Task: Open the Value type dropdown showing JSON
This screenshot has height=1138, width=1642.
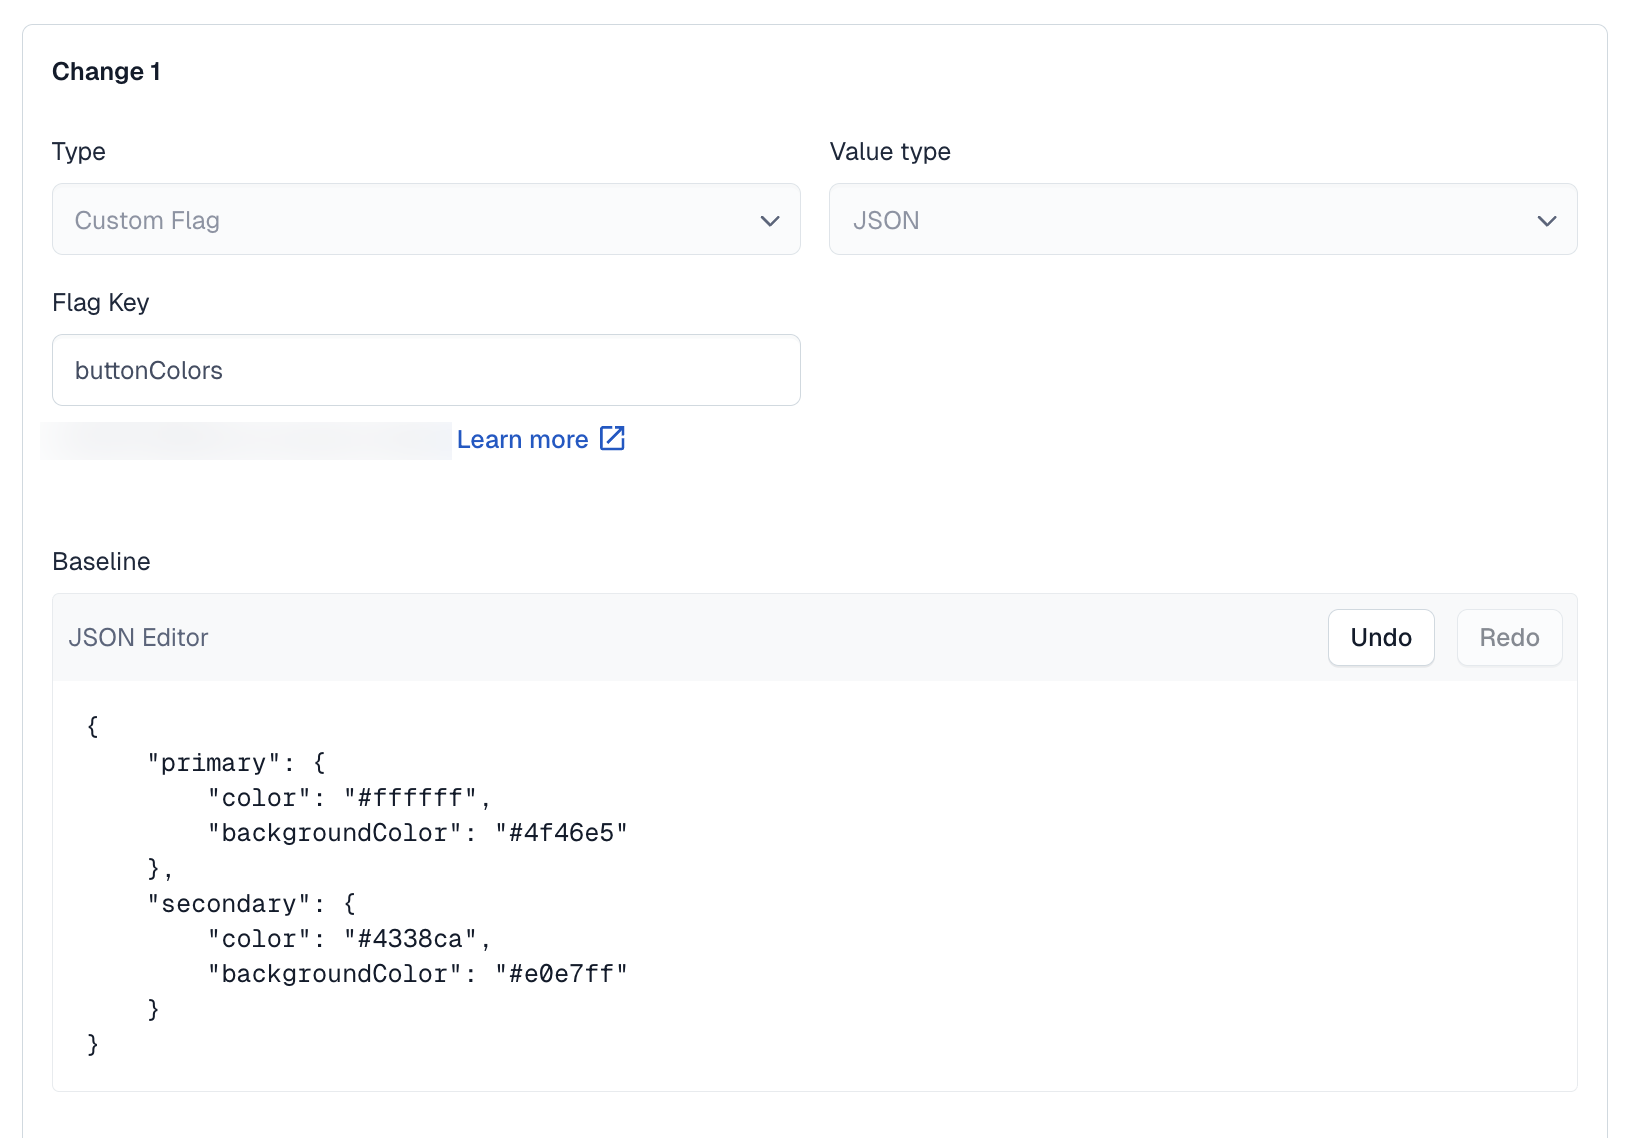Action: (1203, 219)
